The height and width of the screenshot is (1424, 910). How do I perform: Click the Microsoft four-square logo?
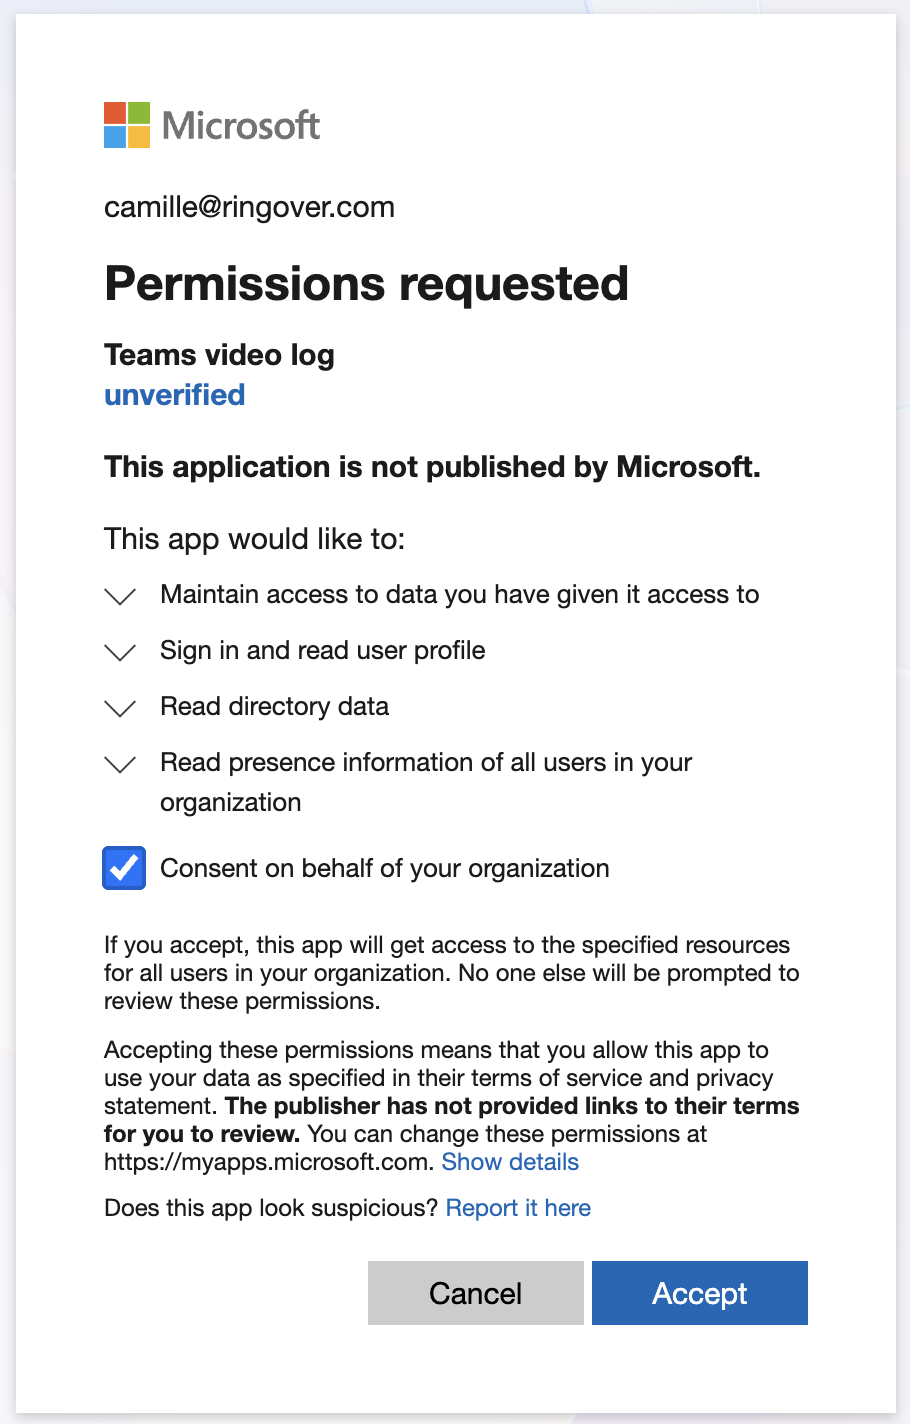[127, 125]
